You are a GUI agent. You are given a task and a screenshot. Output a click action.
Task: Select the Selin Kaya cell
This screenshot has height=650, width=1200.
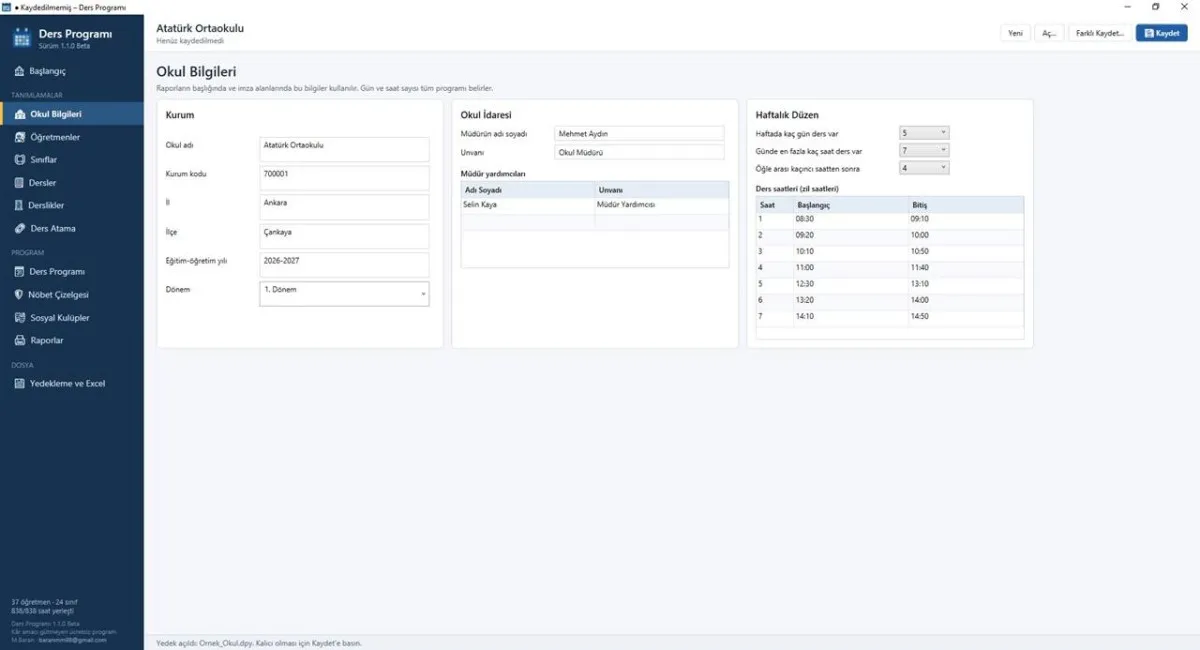point(527,205)
